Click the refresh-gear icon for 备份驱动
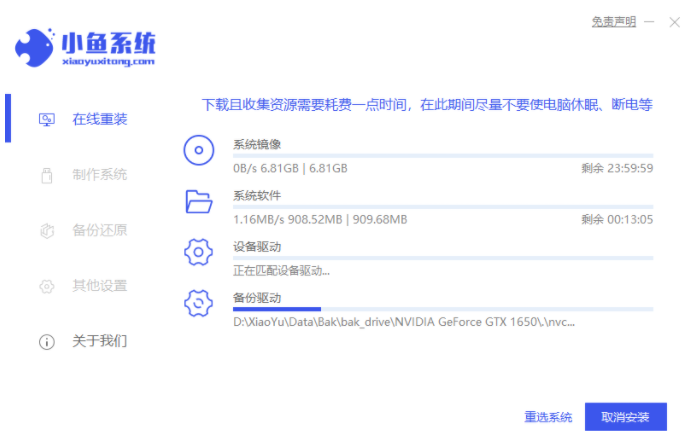Image resolution: width=681 pixels, height=431 pixels. click(x=199, y=303)
